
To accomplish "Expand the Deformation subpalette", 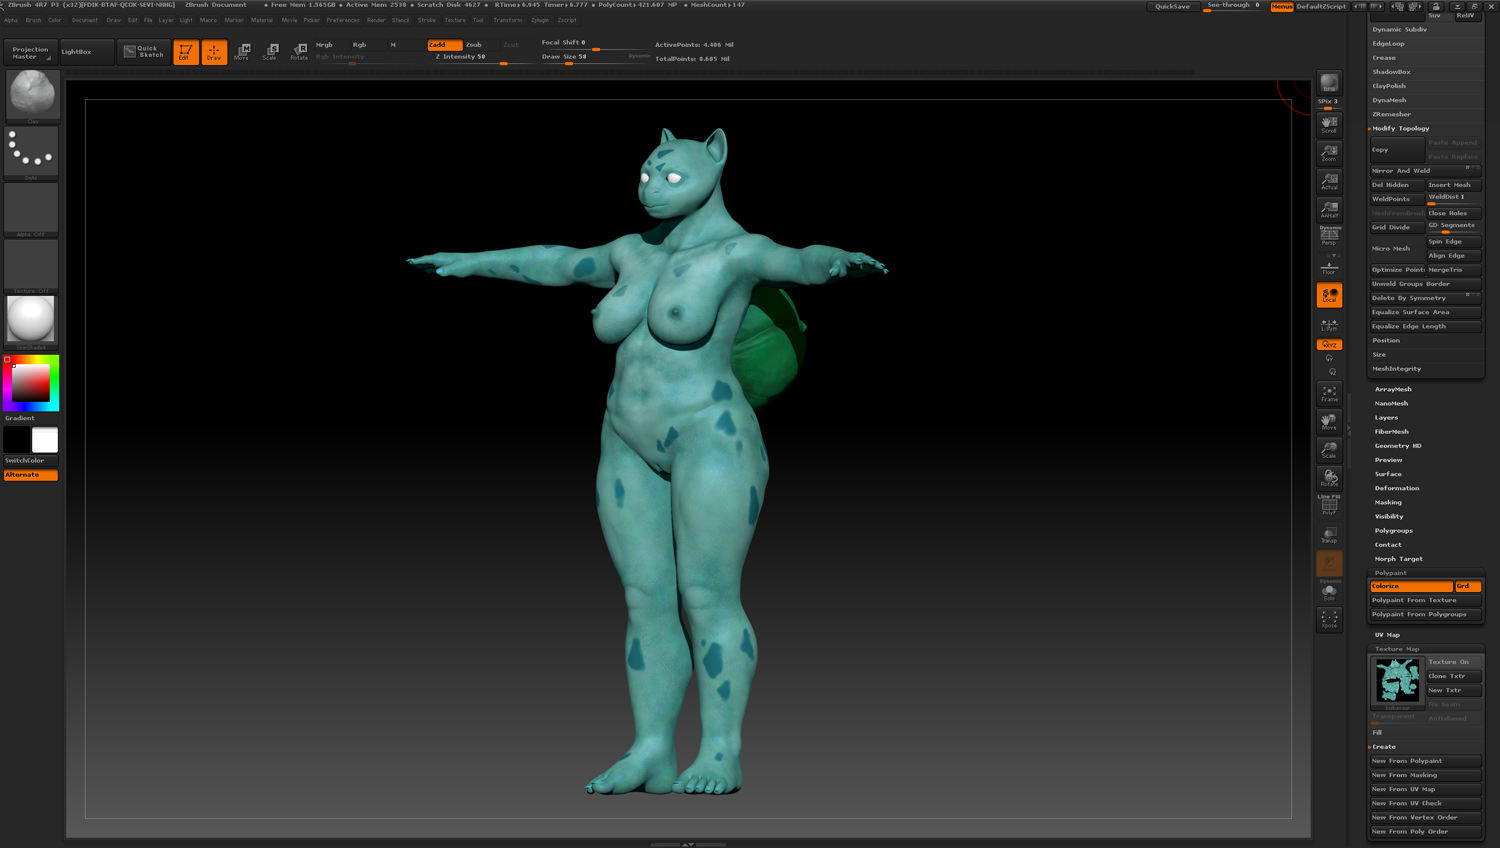I will click(x=1396, y=488).
